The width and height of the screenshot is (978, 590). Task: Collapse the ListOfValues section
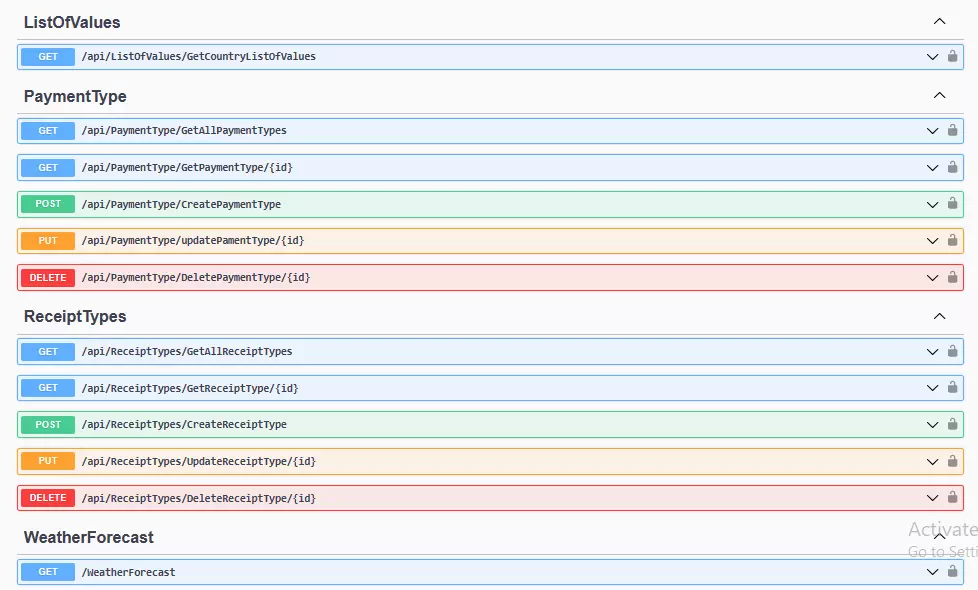click(x=938, y=21)
